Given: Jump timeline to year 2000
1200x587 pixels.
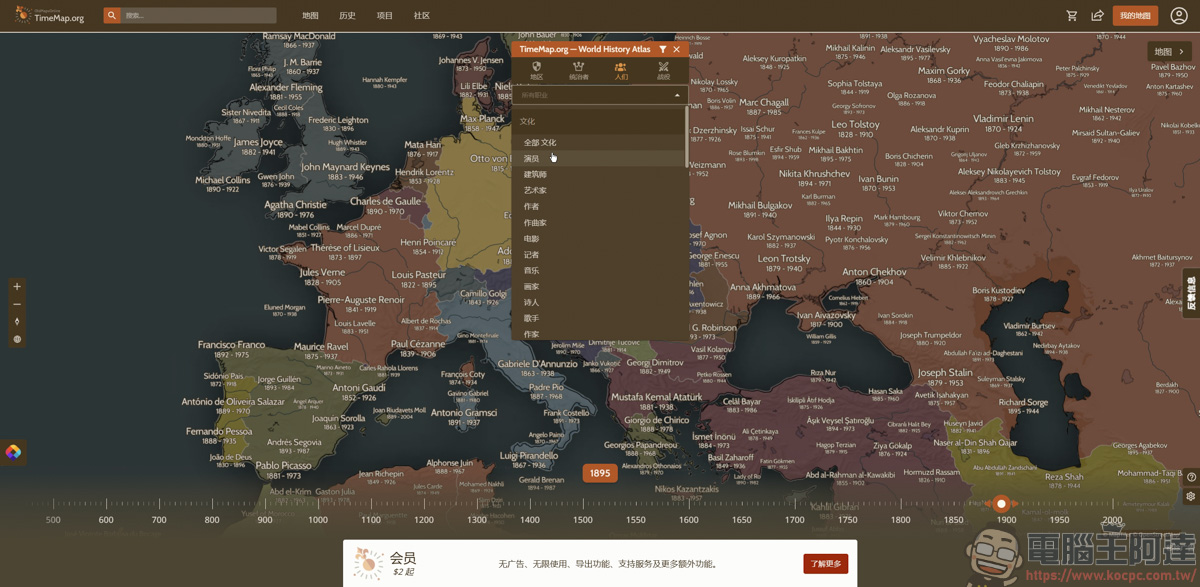Looking at the screenshot, I should click(1111, 520).
